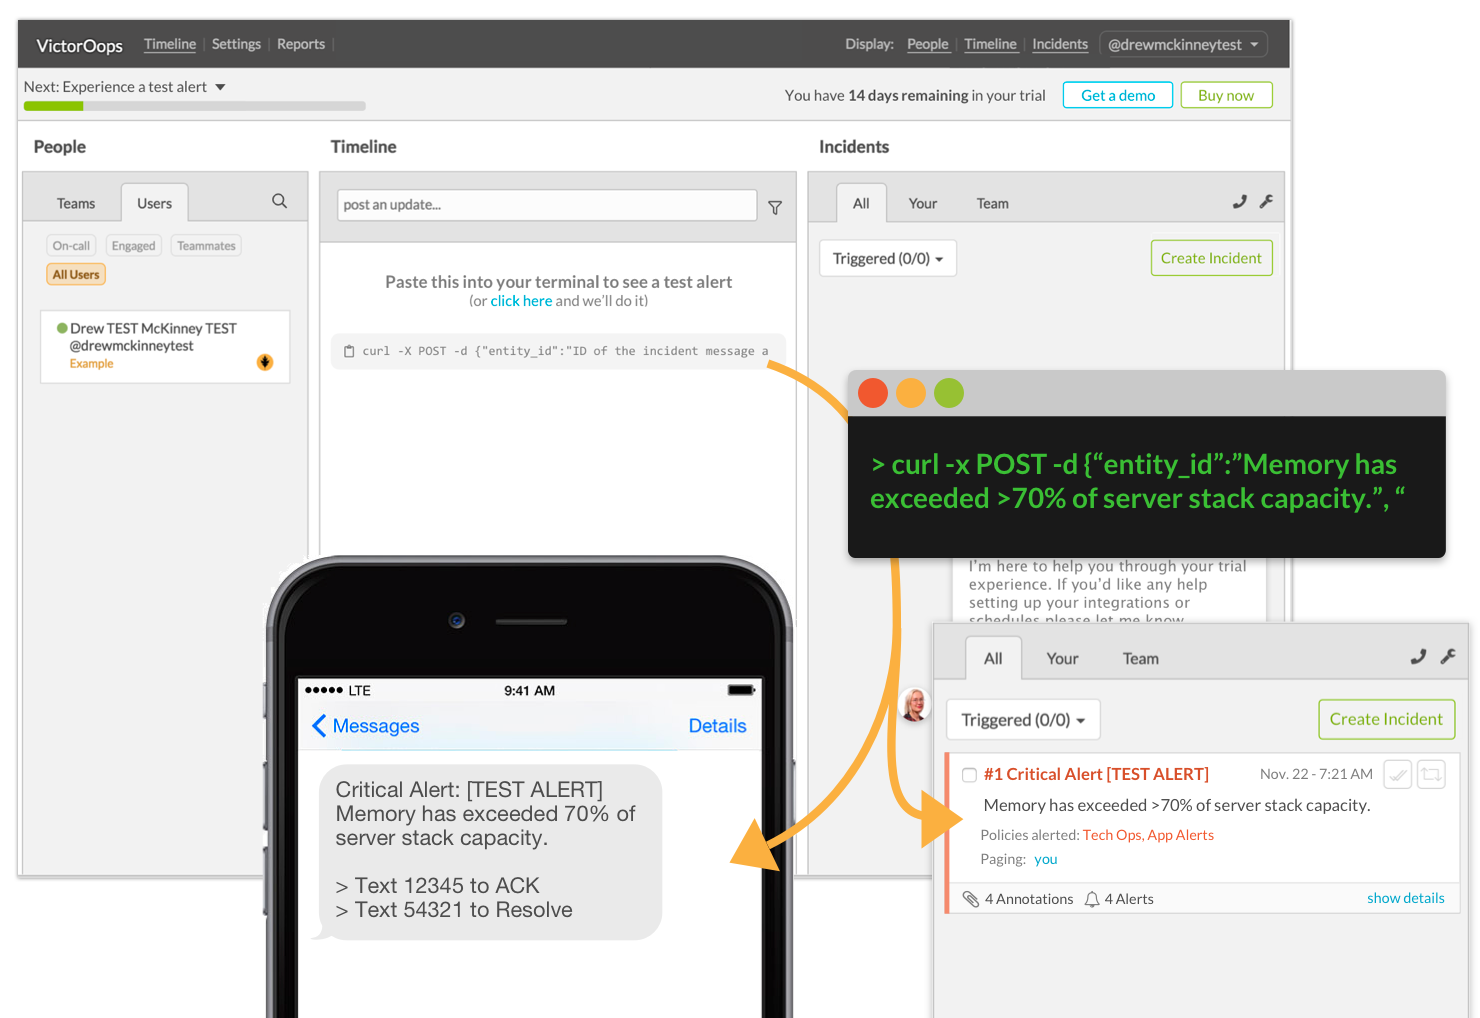The height and width of the screenshot is (1018, 1480).
Task: Click the 'you' paging link
Action: (x=1045, y=859)
